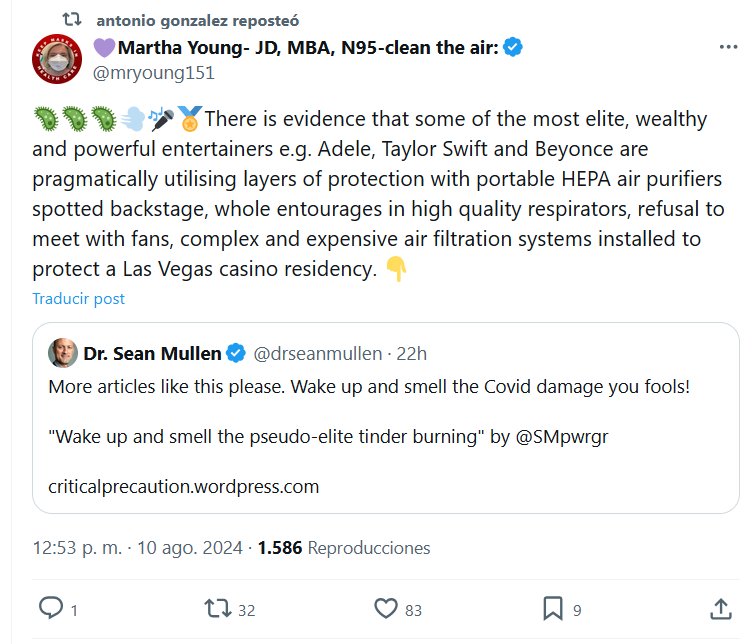Open the @mryoung151 handle
754x644 pixels.
tap(154, 73)
